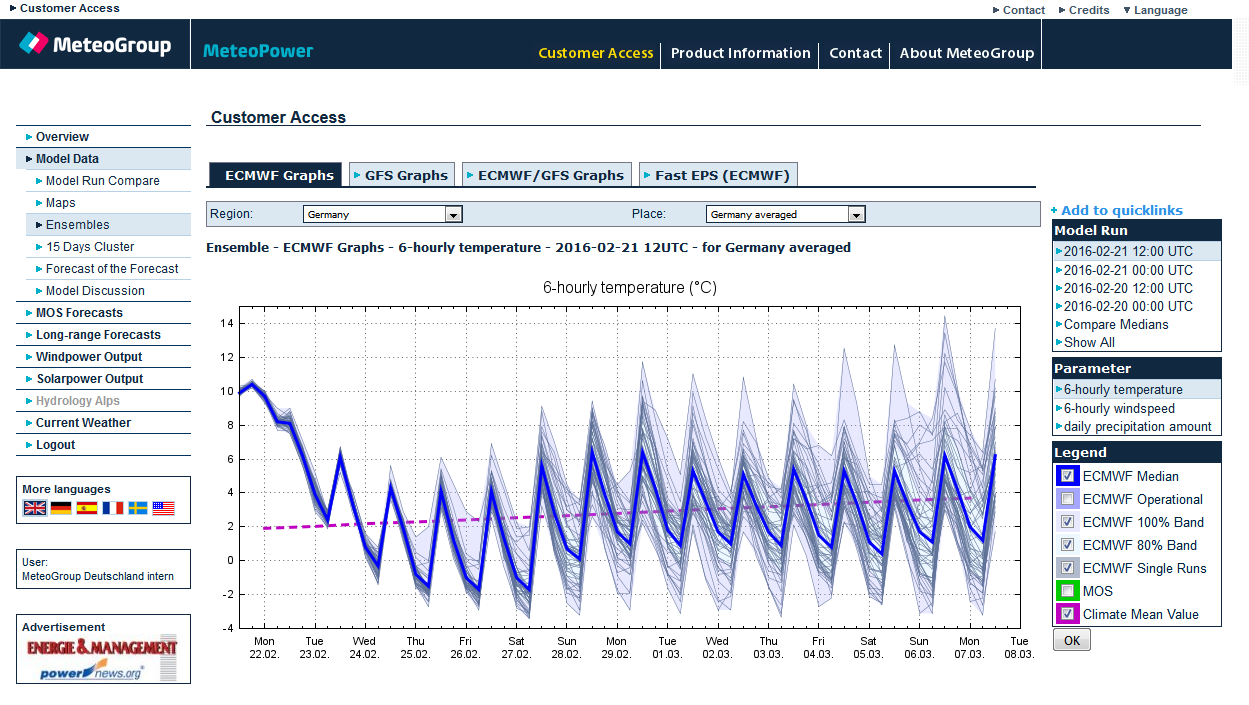Switch to GFS Graphs tab

(400, 175)
